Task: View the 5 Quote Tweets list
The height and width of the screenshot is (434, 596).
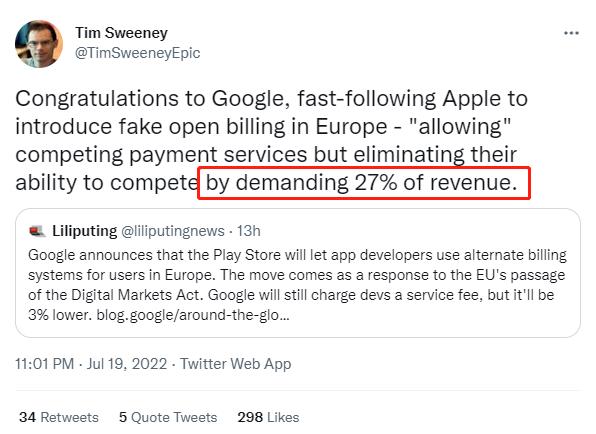Action: click(x=168, y=417)
